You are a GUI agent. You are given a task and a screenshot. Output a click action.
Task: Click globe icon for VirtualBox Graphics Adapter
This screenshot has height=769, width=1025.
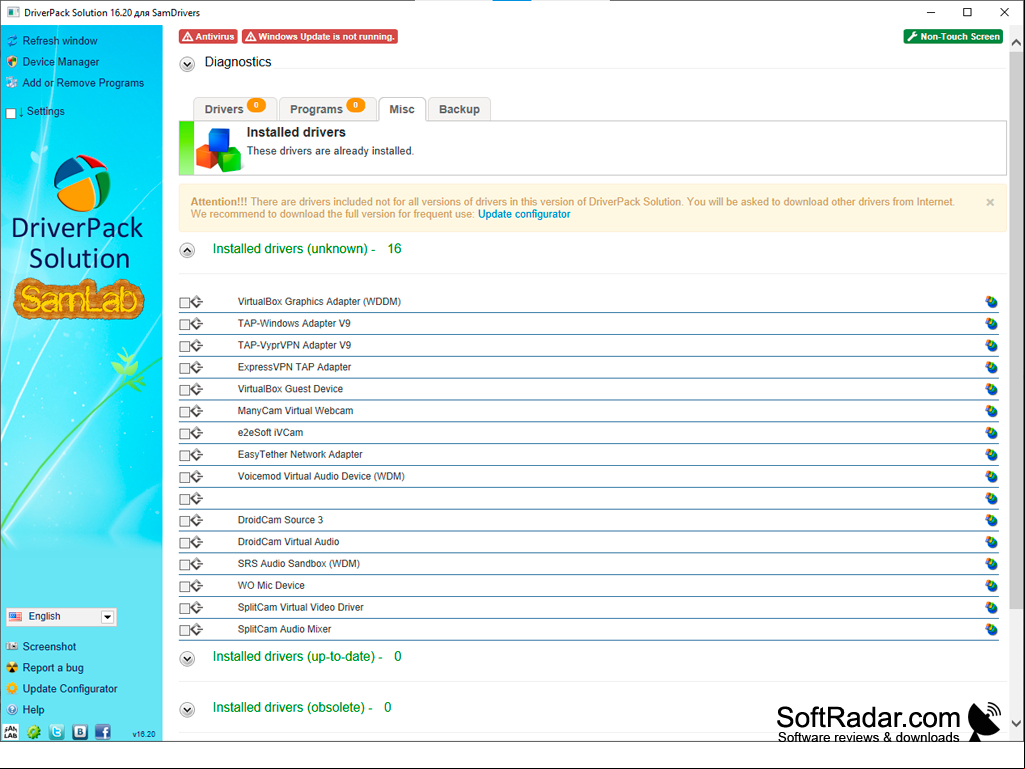[x=991, y=301]
